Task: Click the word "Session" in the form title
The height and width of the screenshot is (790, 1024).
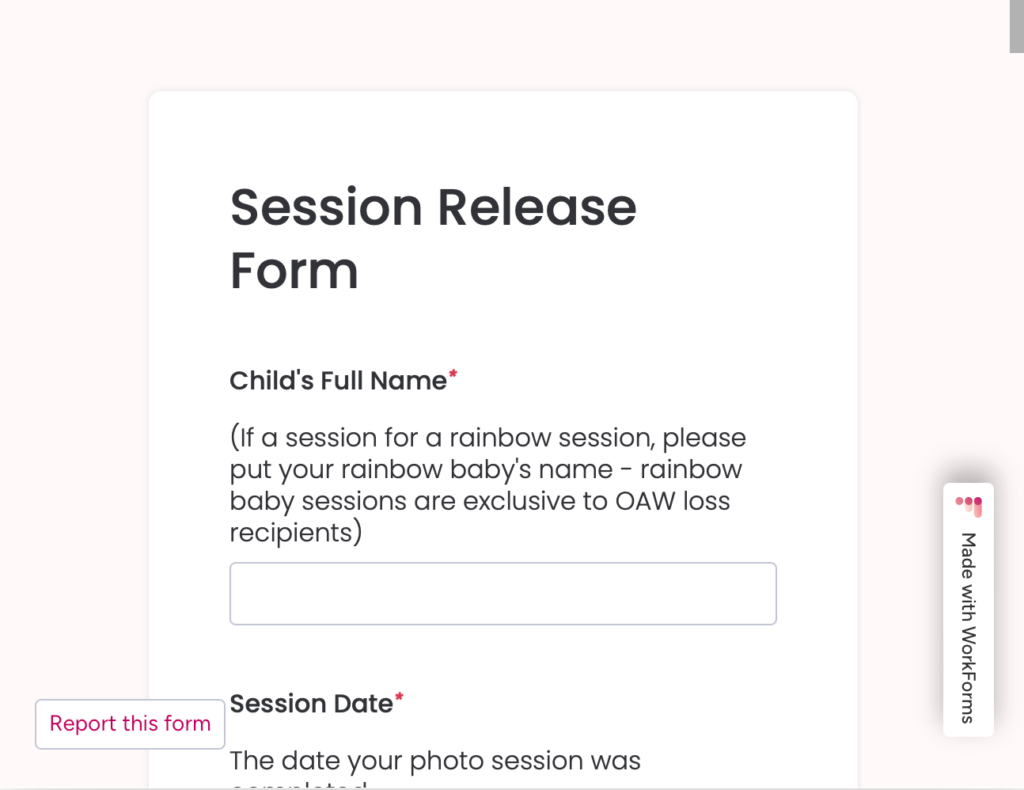Action: [x=326, y=207]
